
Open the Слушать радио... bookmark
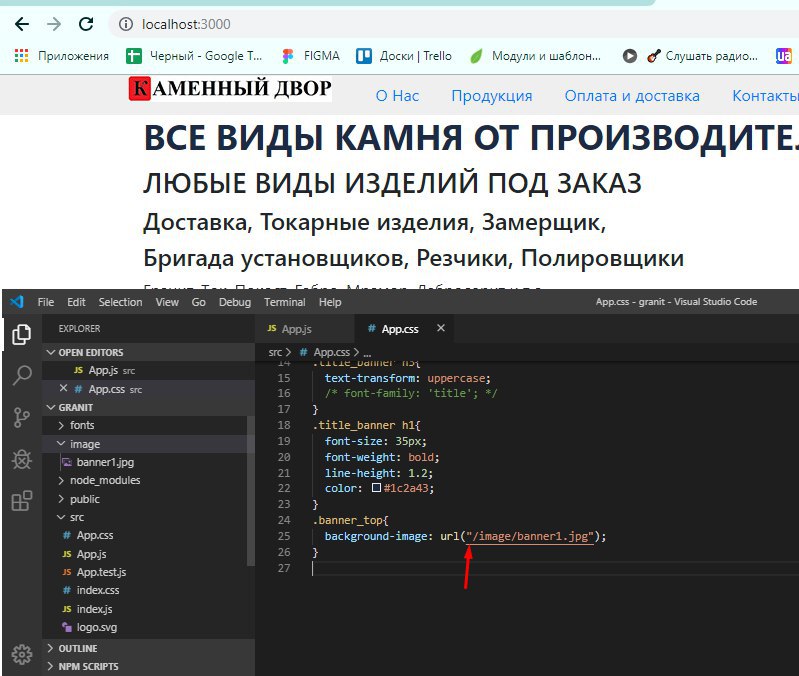(x=702, y=56)
